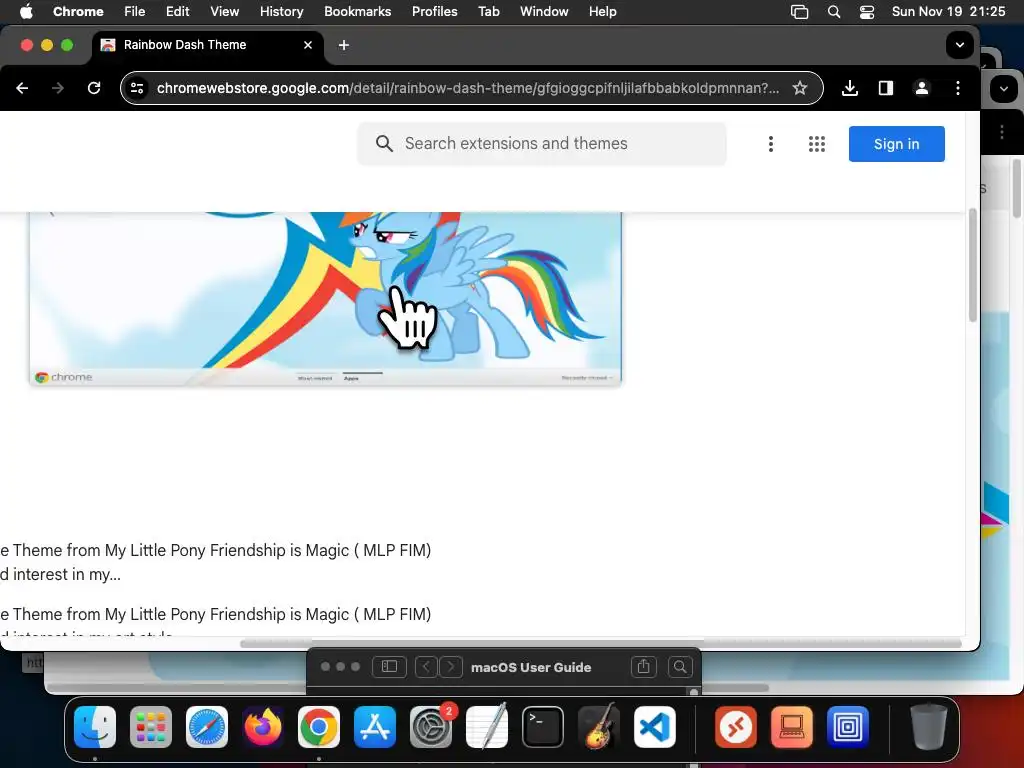The image size is (1024, 768).
Task: Reload the Rainbow Dash Theme page
Action: (94, 88)
